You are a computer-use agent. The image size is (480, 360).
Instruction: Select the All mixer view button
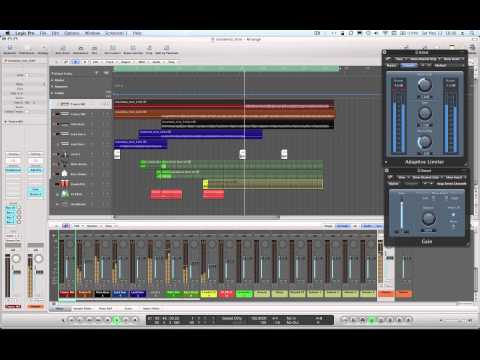point(355,226)
